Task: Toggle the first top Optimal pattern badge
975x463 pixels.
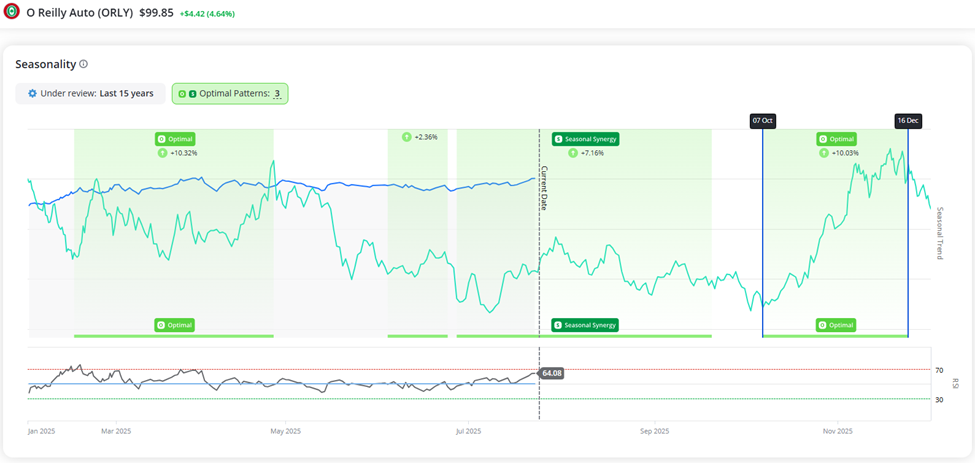Action: pos(175,139)
